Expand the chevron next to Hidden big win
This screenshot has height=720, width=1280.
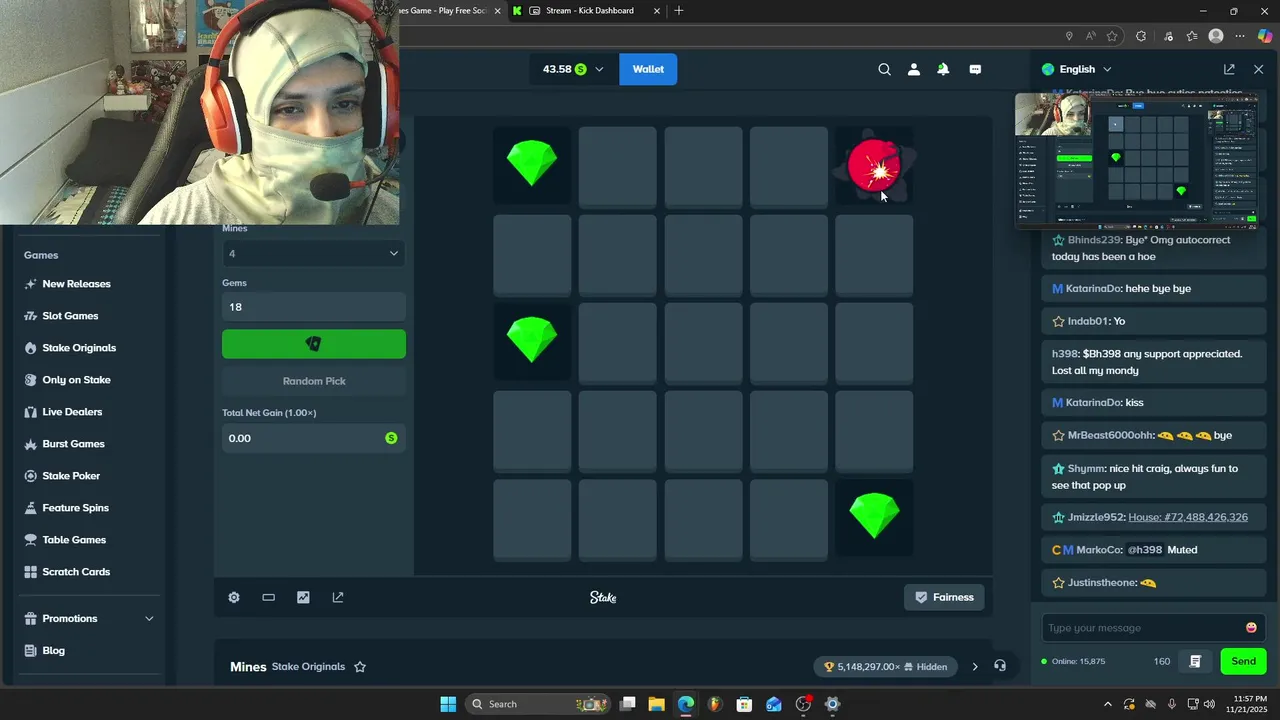click(975, 667)
